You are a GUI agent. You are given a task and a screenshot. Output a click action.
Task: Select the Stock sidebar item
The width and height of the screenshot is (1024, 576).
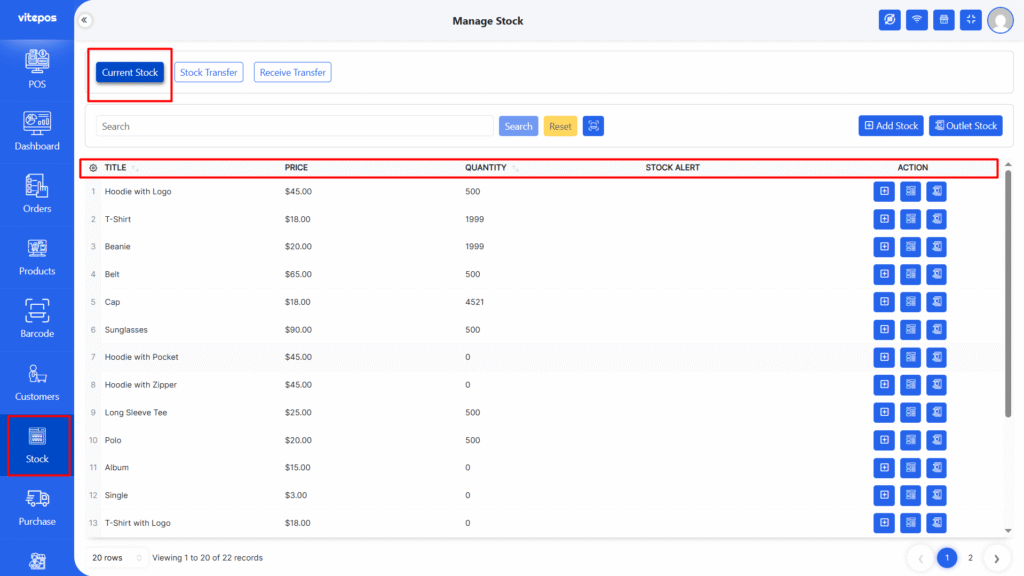point(37,445)
